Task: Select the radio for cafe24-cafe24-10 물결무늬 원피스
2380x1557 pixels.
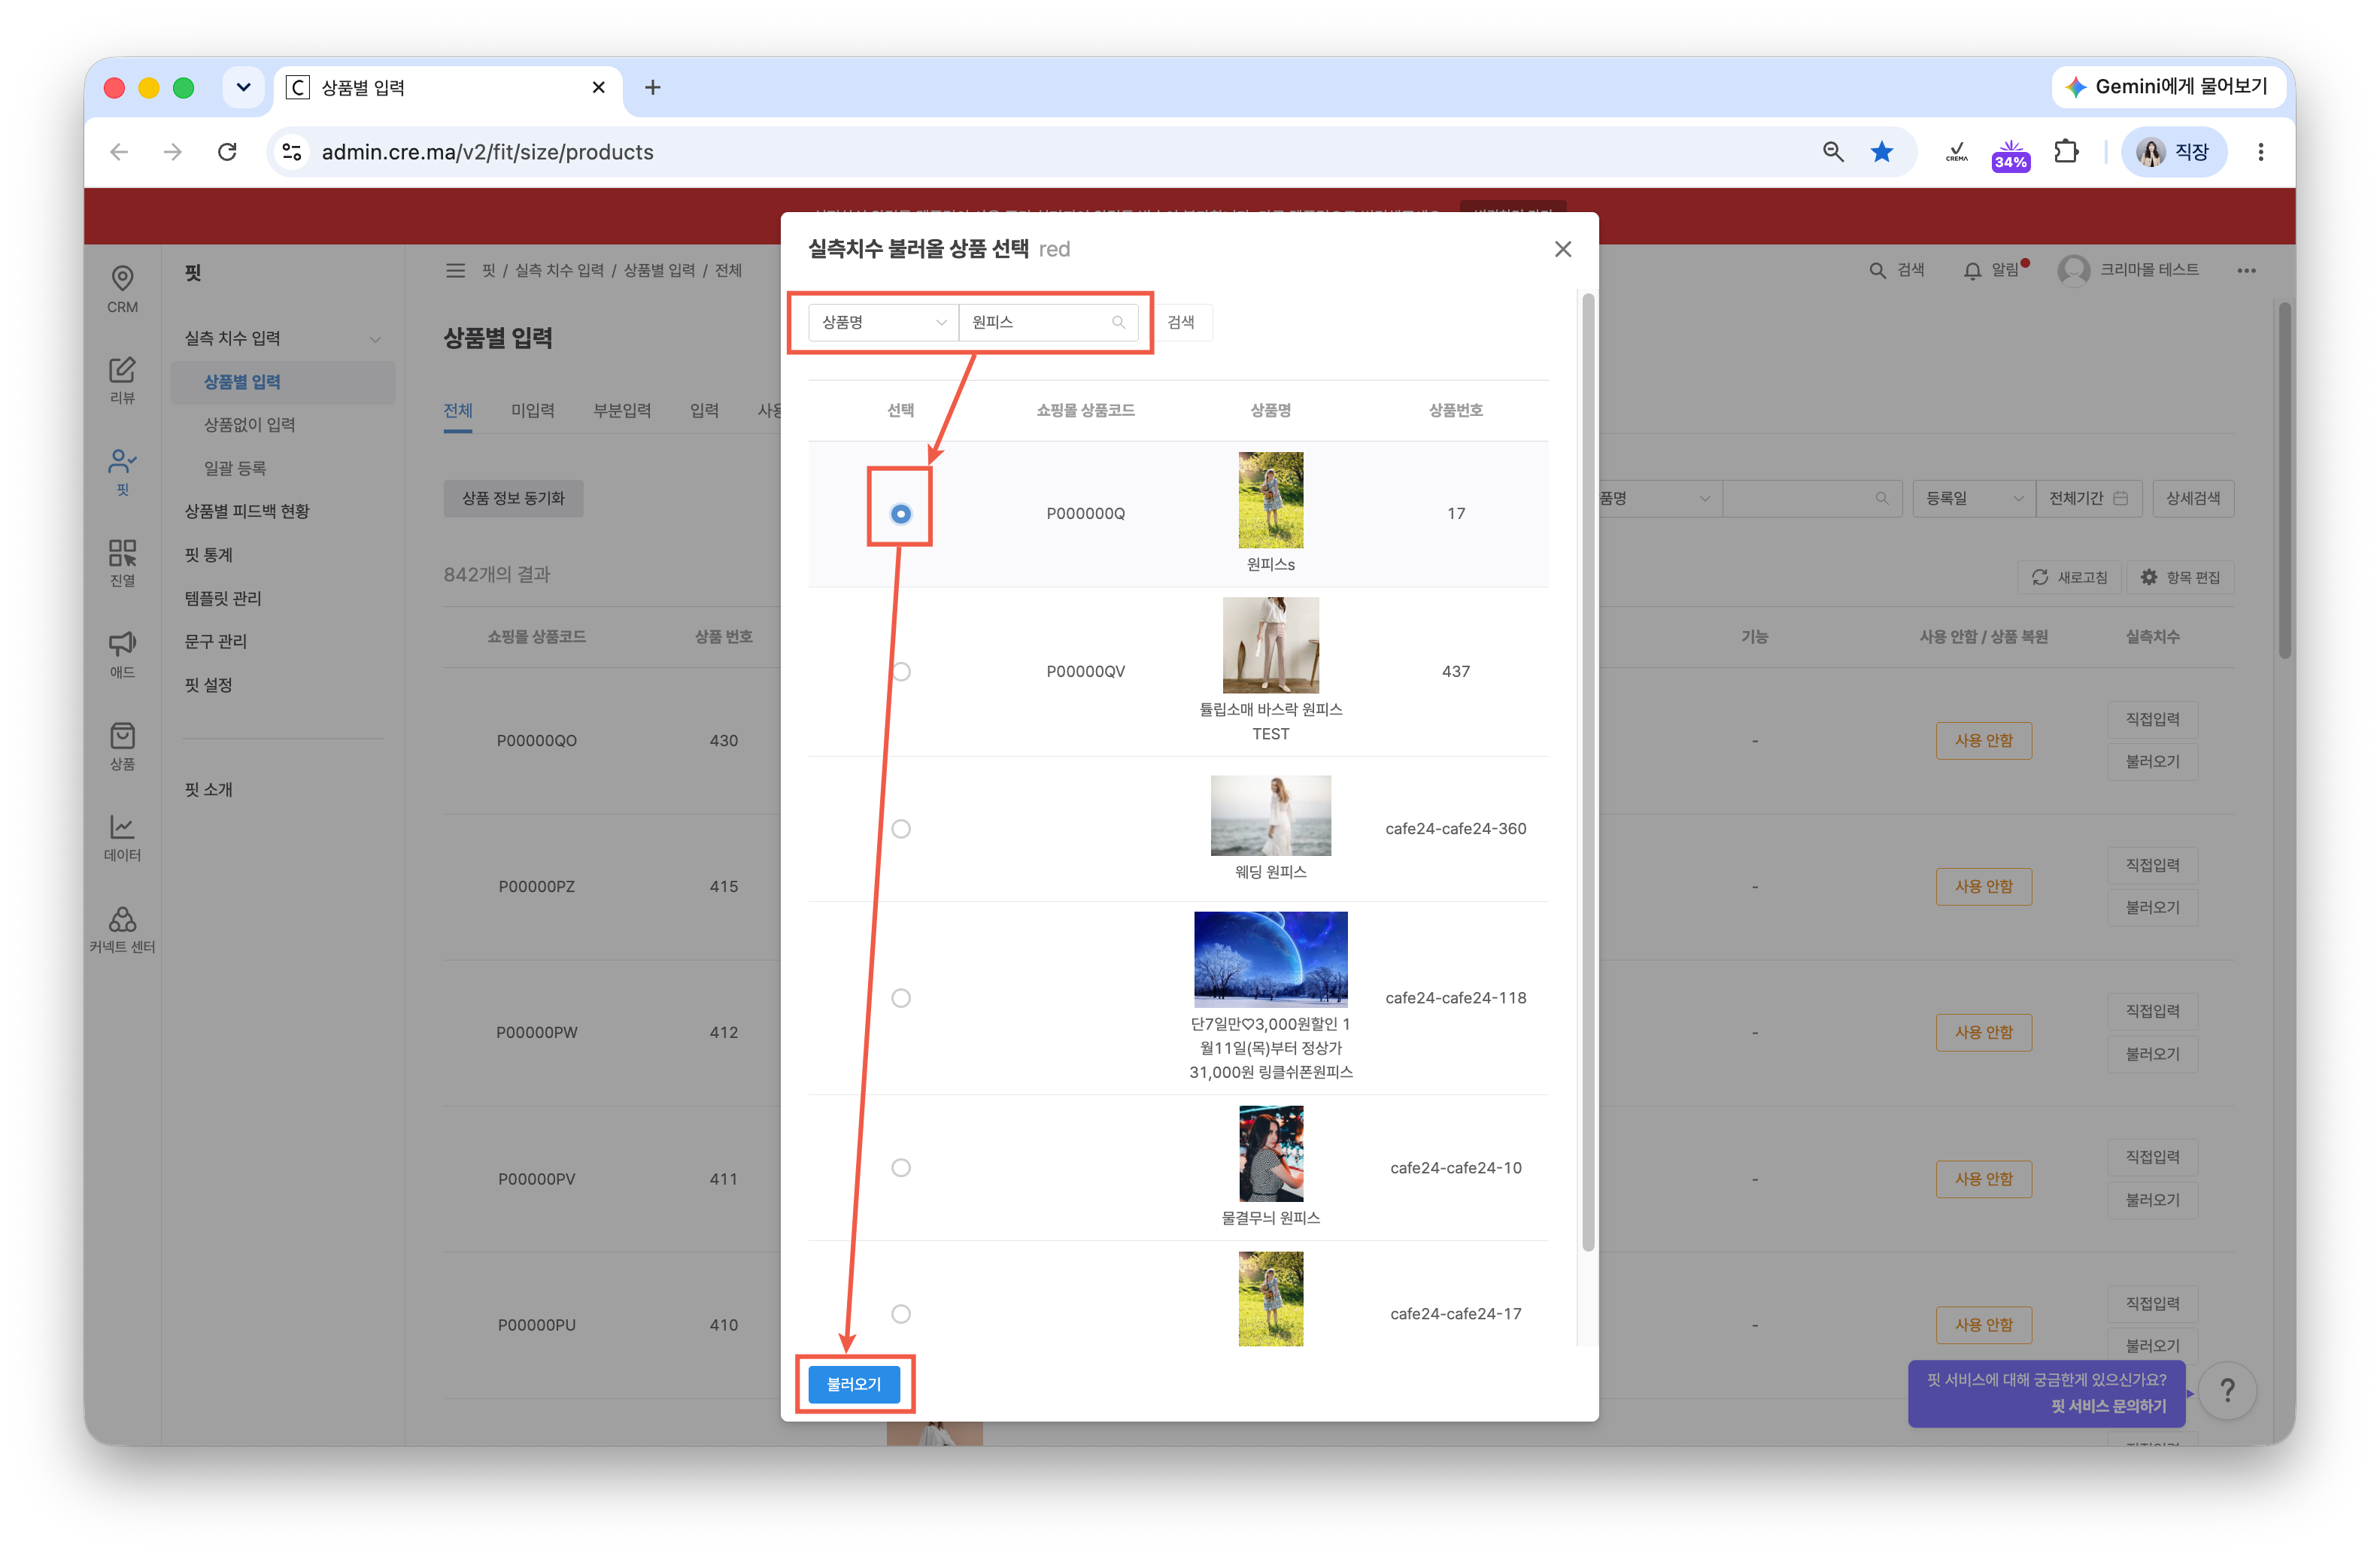Action: 901,1168
